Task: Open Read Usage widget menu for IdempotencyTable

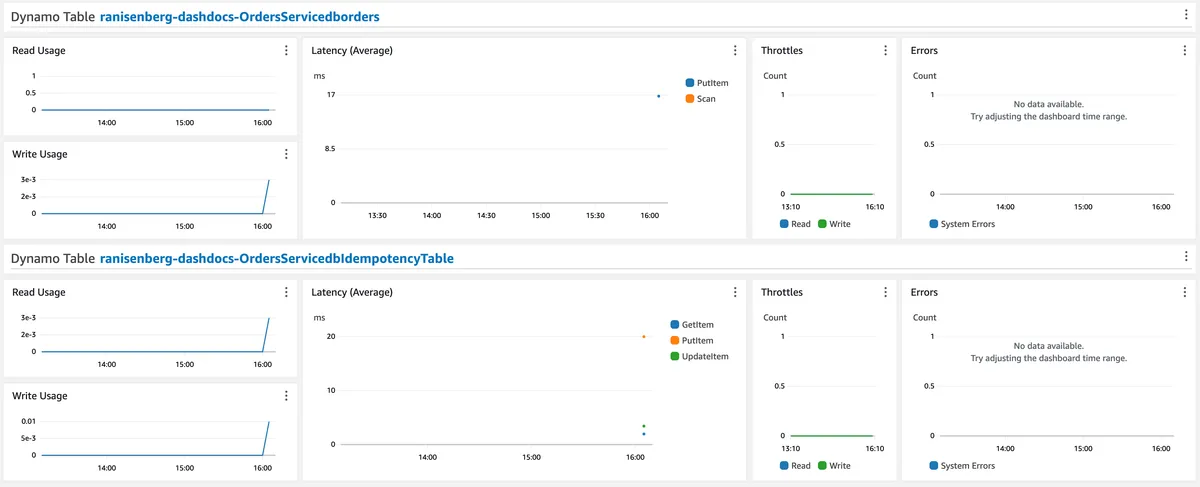Action: tap(286, 292)
